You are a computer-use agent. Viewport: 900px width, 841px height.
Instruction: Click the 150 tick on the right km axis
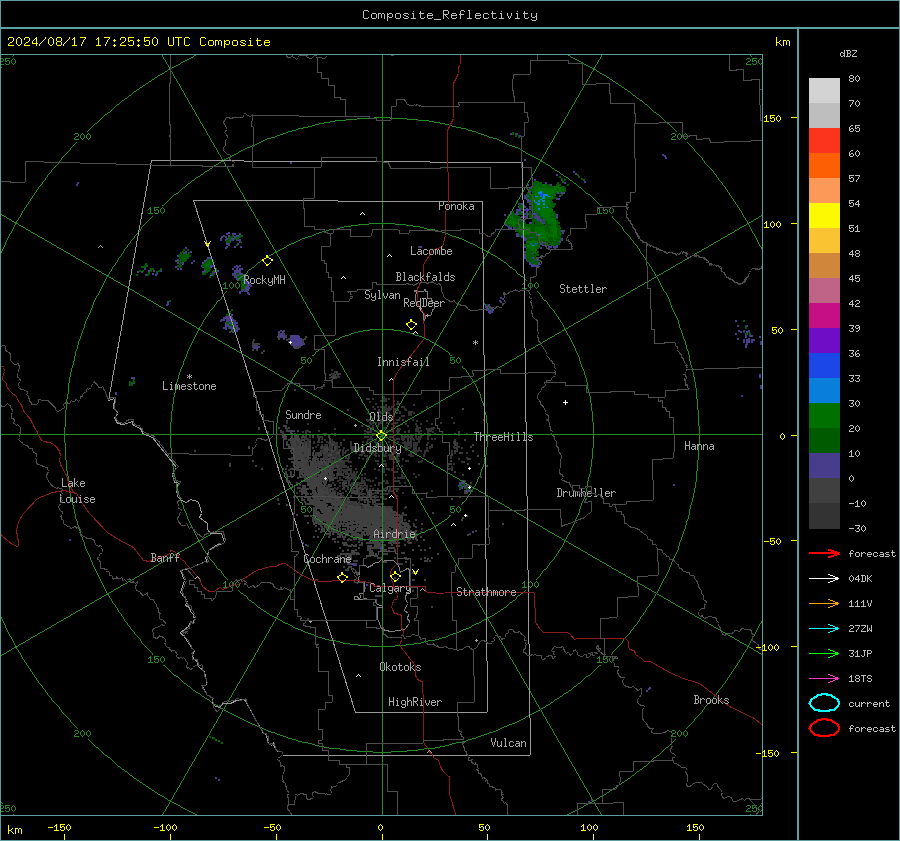click(772, 118)
